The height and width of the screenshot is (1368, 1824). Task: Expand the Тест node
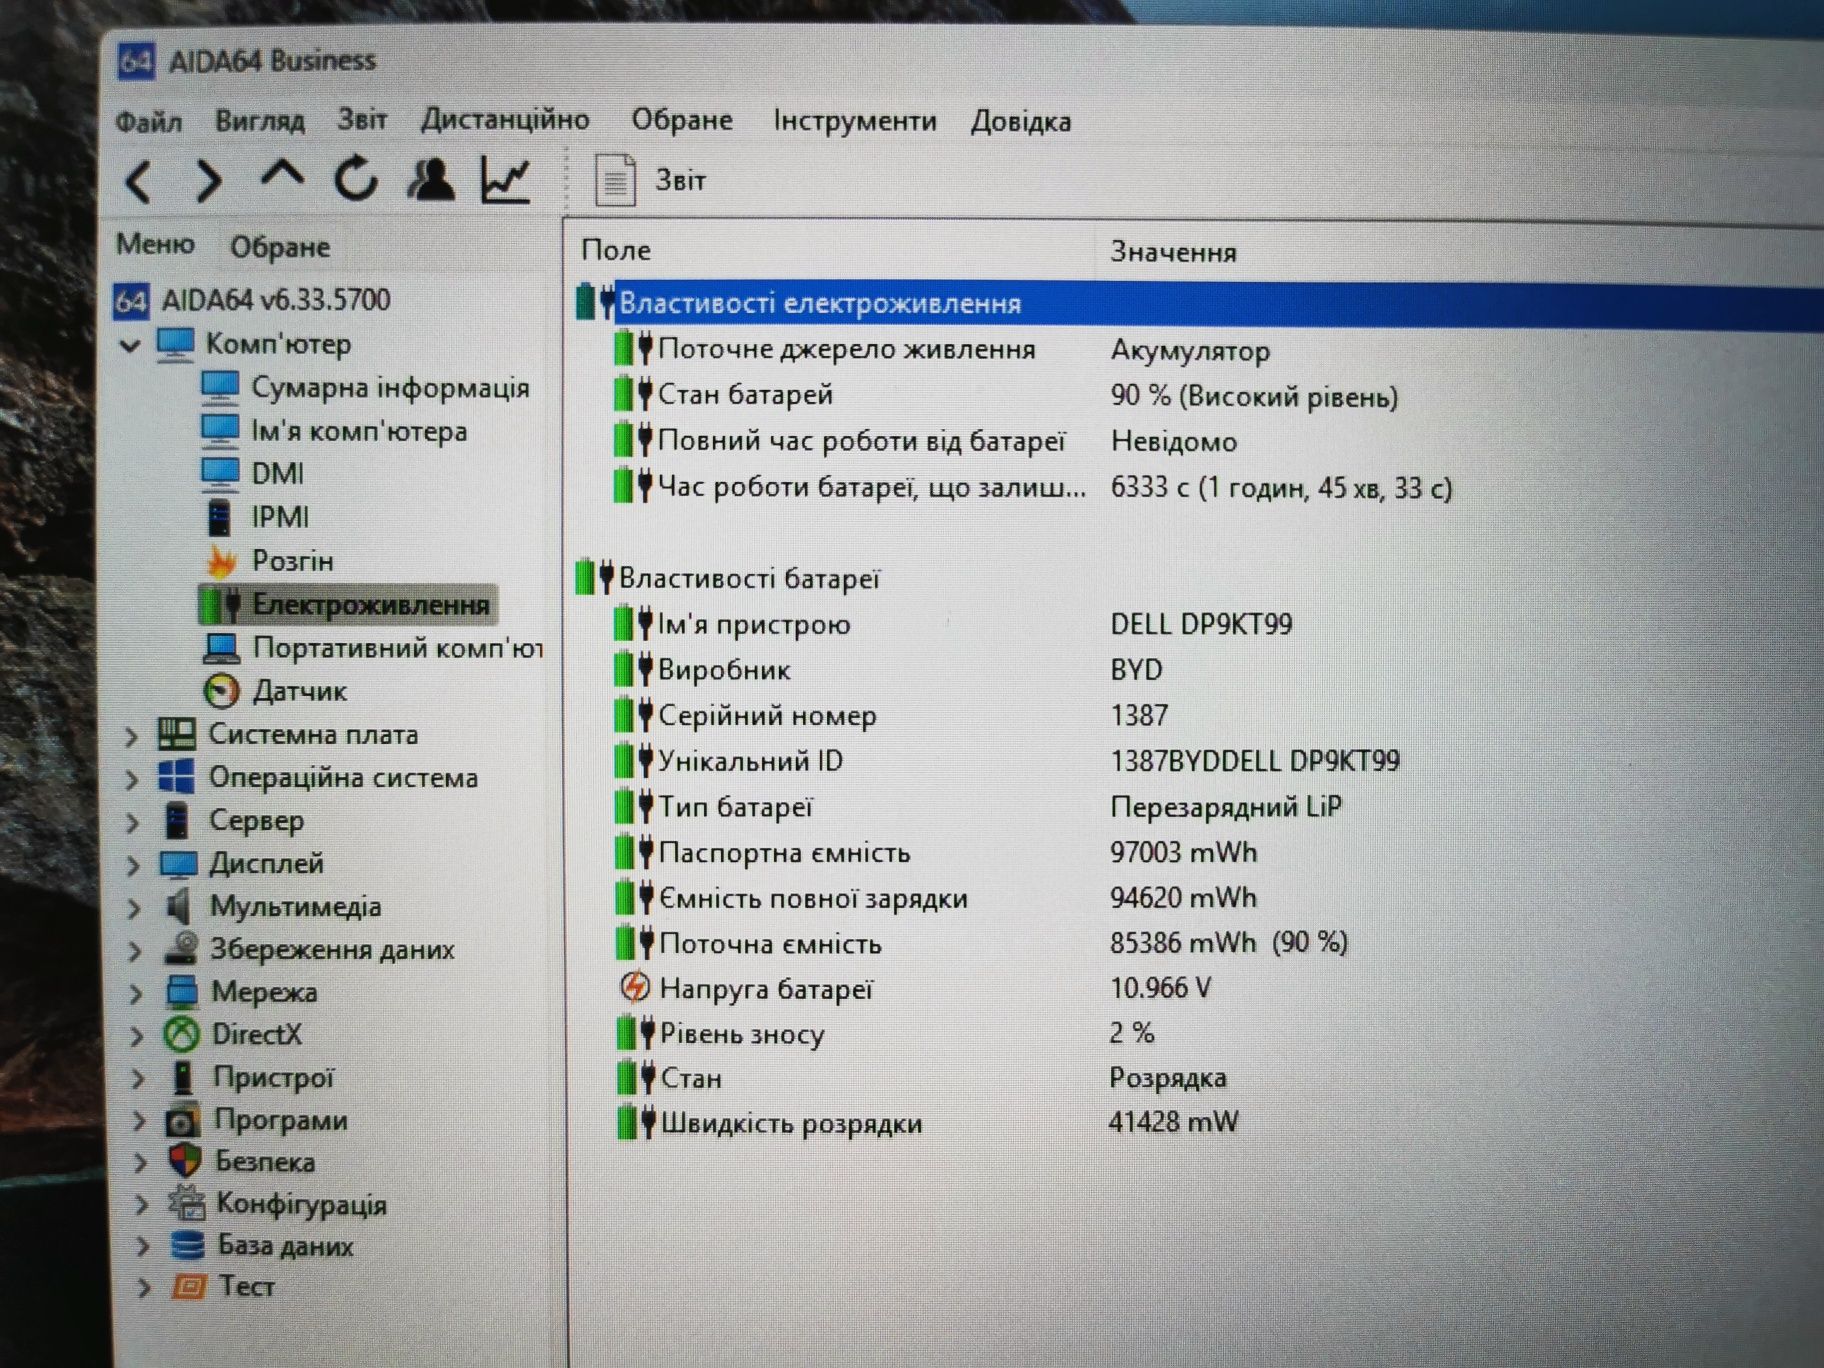143,1288
